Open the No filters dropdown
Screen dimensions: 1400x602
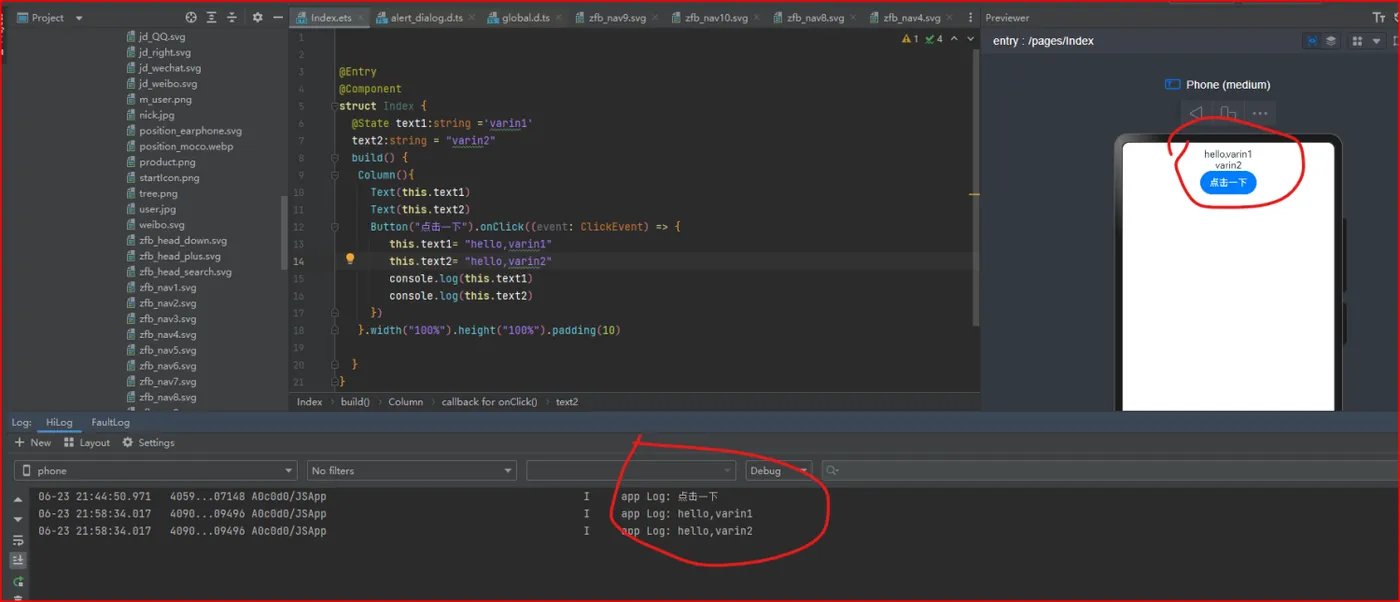411,470
